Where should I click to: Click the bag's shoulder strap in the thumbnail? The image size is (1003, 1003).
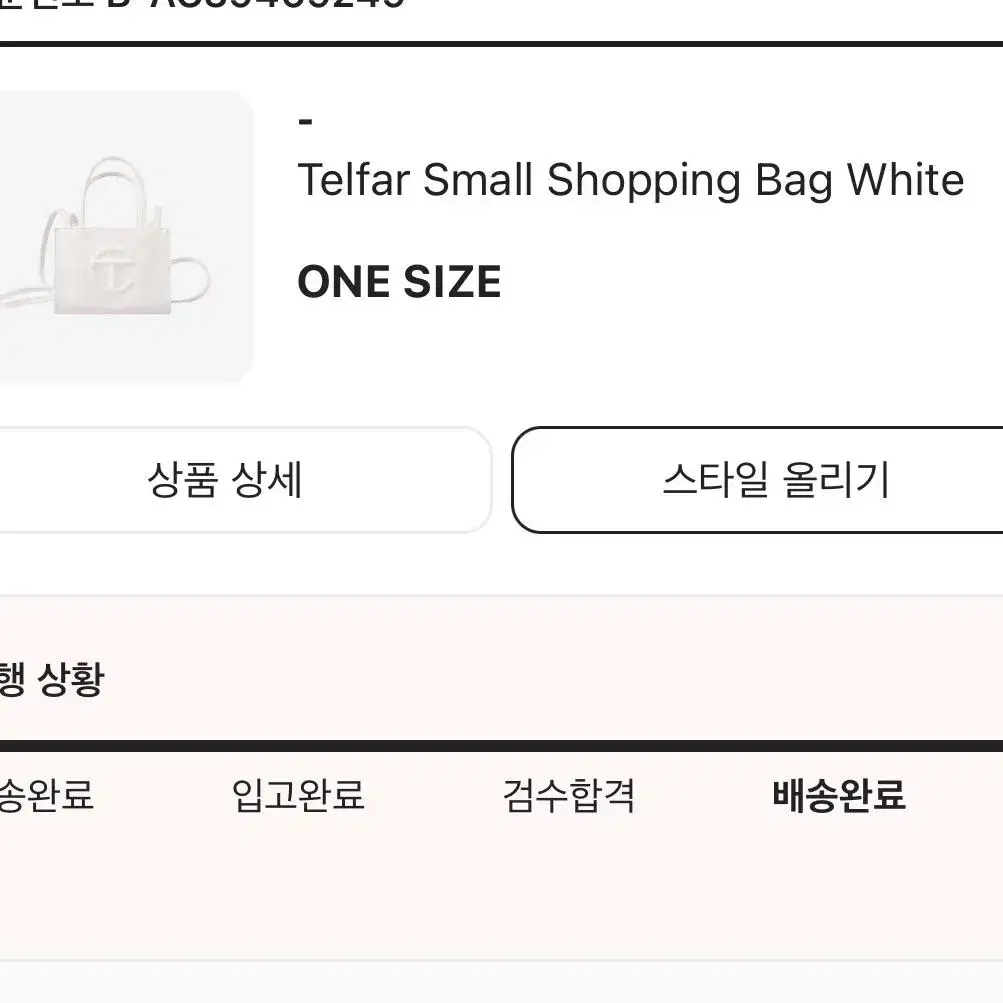coord(32,269)
